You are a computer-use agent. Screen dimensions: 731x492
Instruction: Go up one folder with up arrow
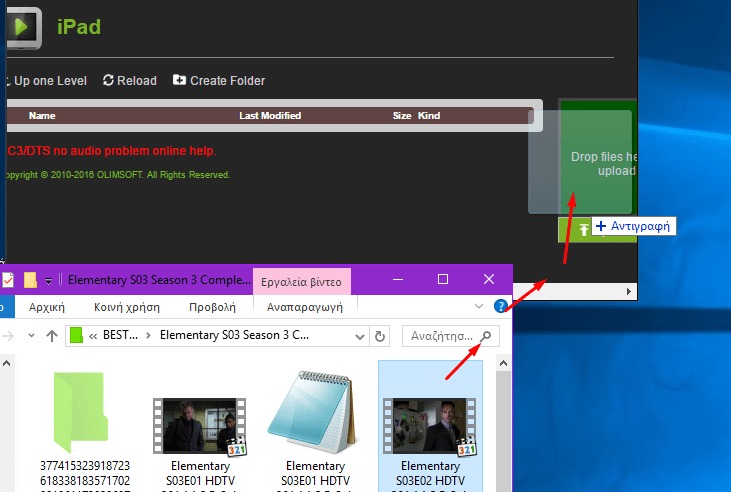[52, 336]
